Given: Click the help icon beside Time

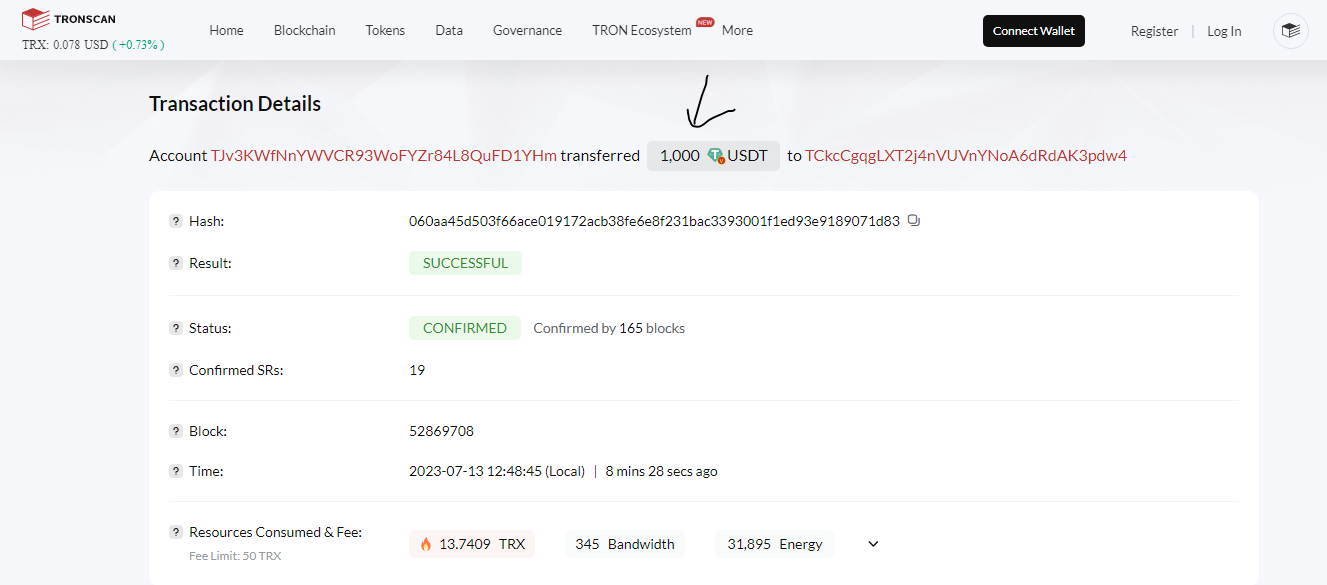Looking at the screenshot, I should [176, 471].
